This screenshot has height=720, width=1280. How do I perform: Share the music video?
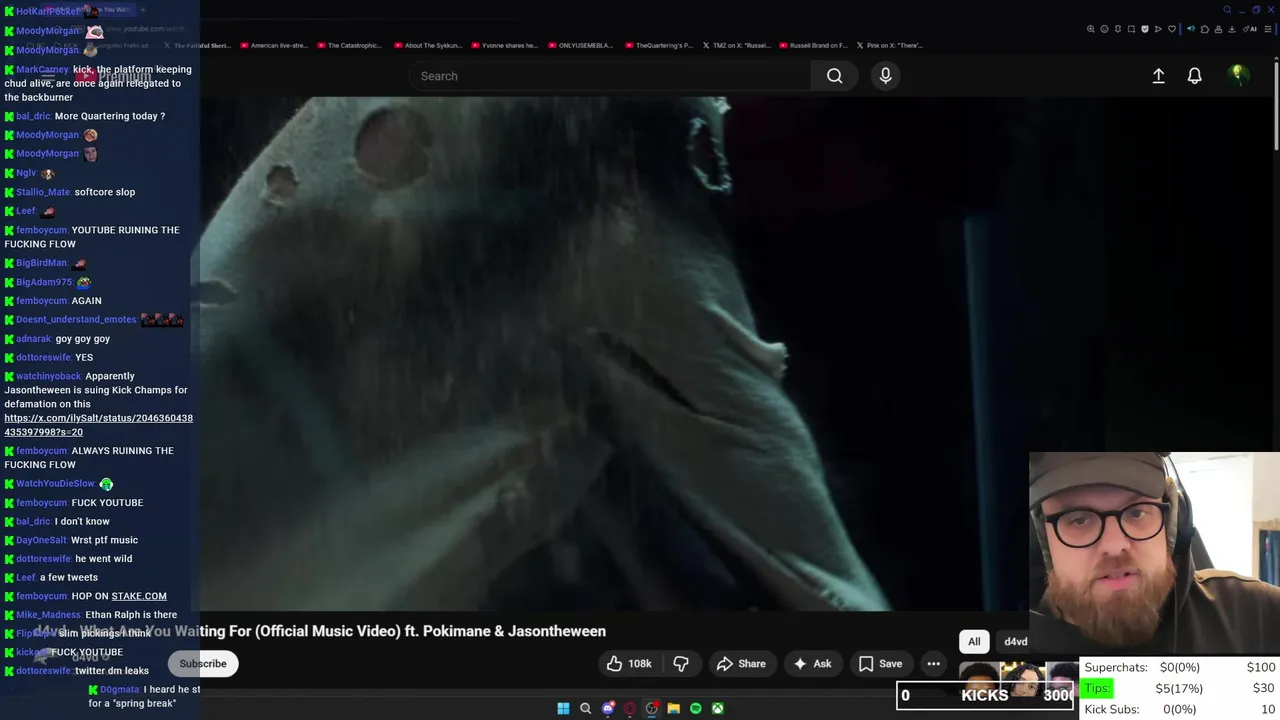(741, 664)
